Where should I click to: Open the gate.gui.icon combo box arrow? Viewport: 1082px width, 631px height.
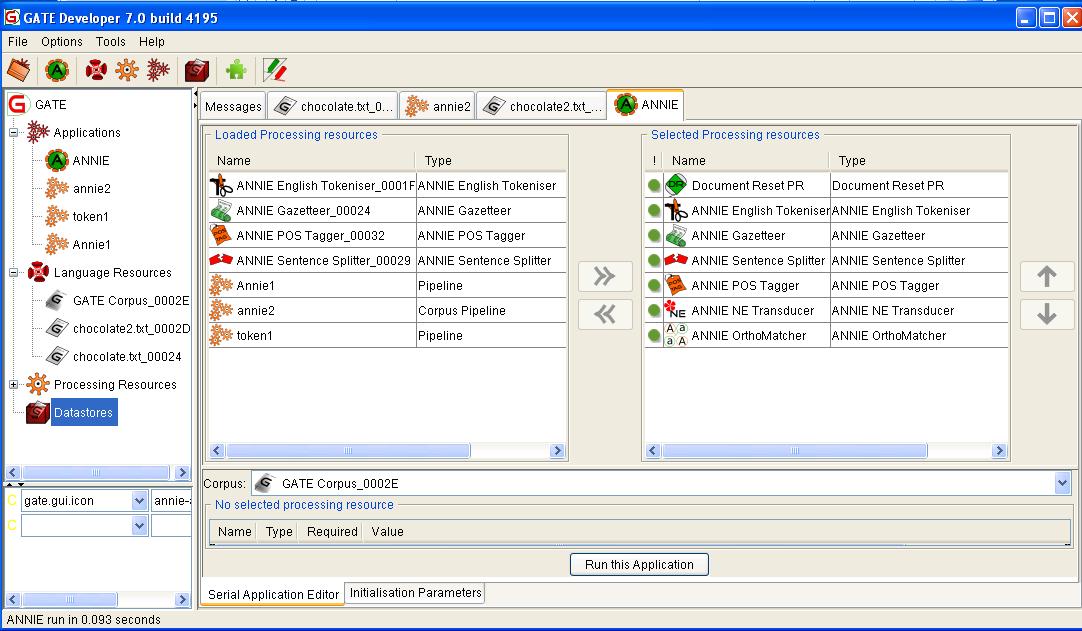(139, 501)
